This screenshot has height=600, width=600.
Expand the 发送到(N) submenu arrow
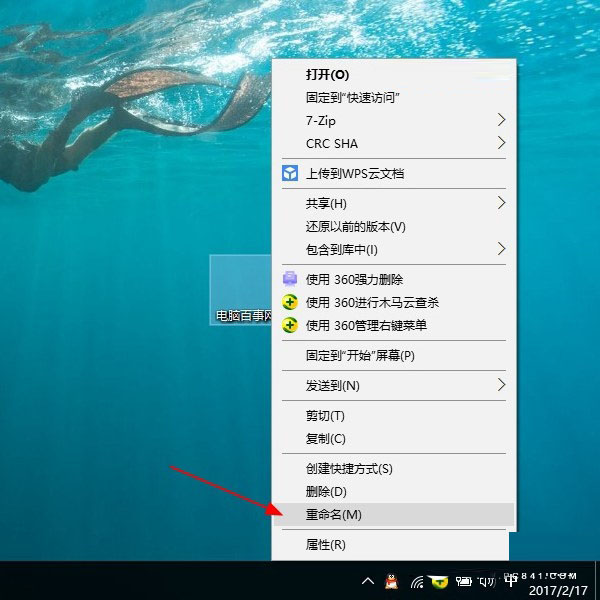501,385
